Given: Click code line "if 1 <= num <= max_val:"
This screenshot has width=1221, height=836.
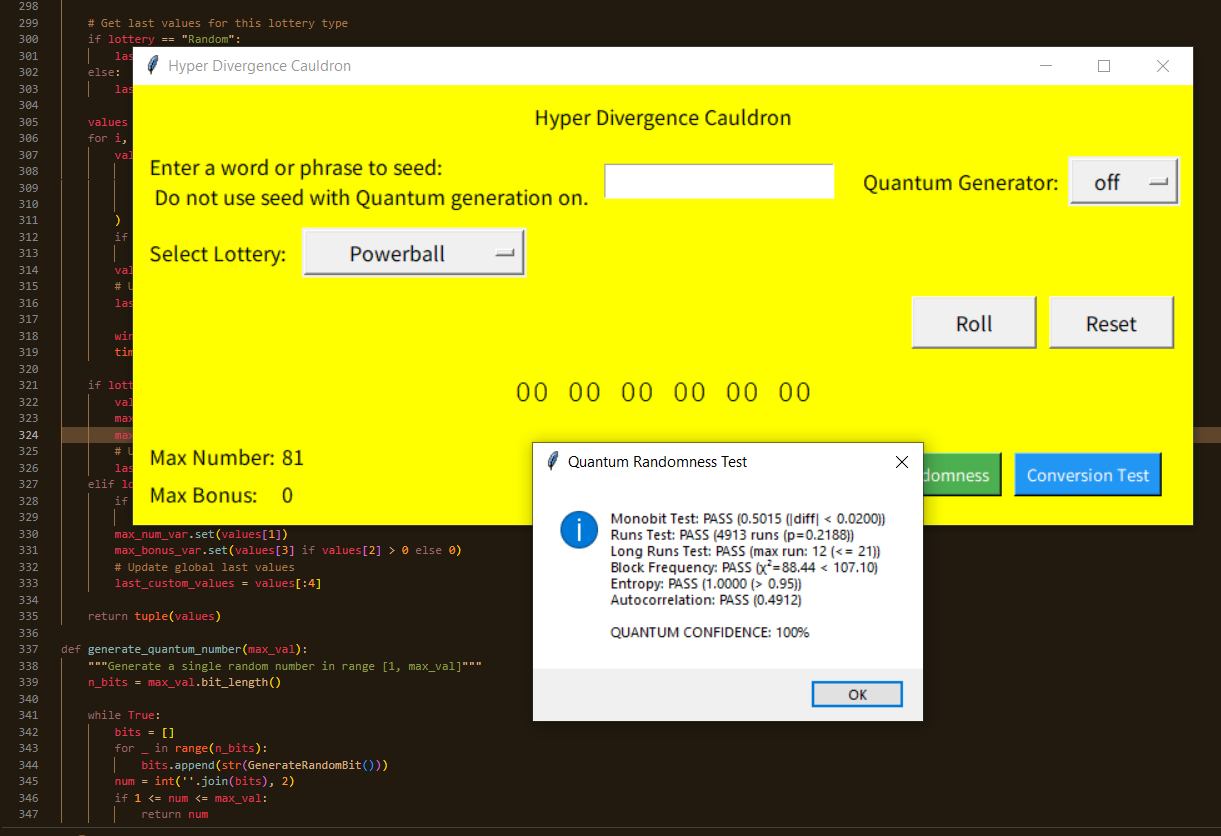Looking at the screenshot, I should tap(191, 798).
